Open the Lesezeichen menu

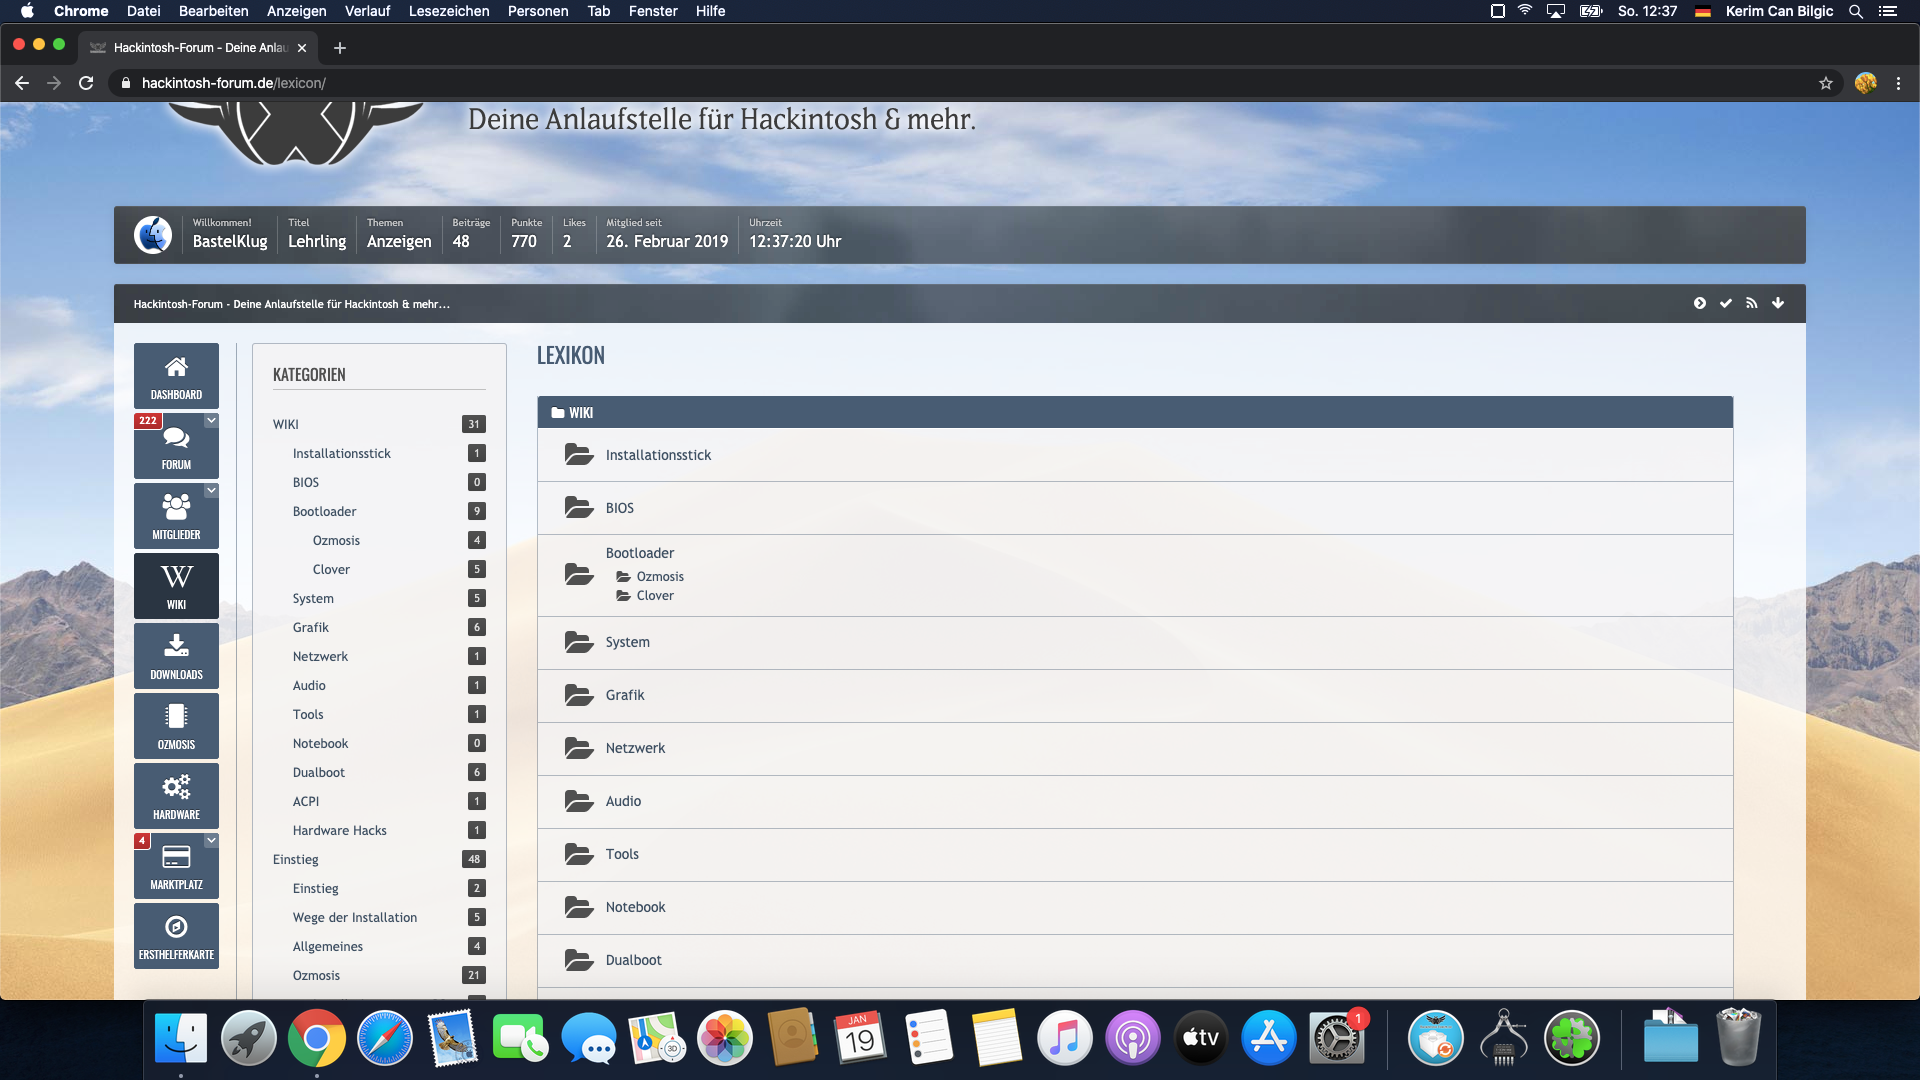(x=448, y=11)
